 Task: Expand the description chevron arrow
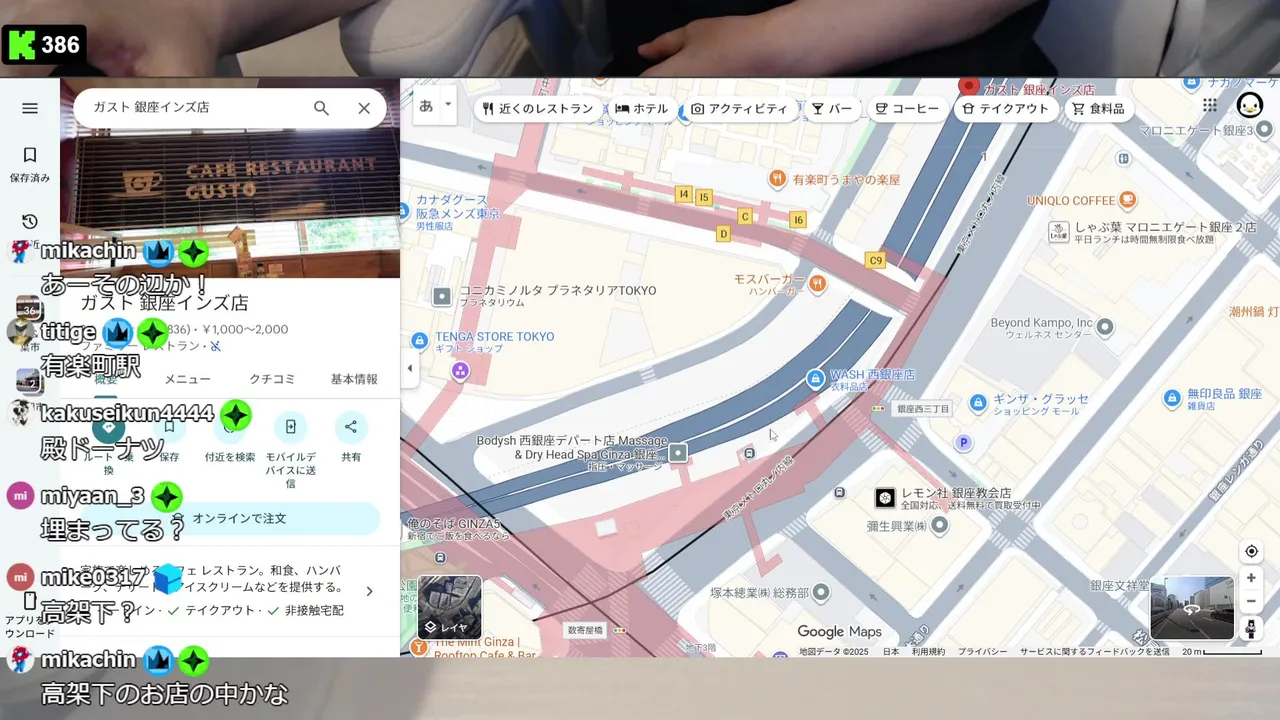(x=369, y=591)
